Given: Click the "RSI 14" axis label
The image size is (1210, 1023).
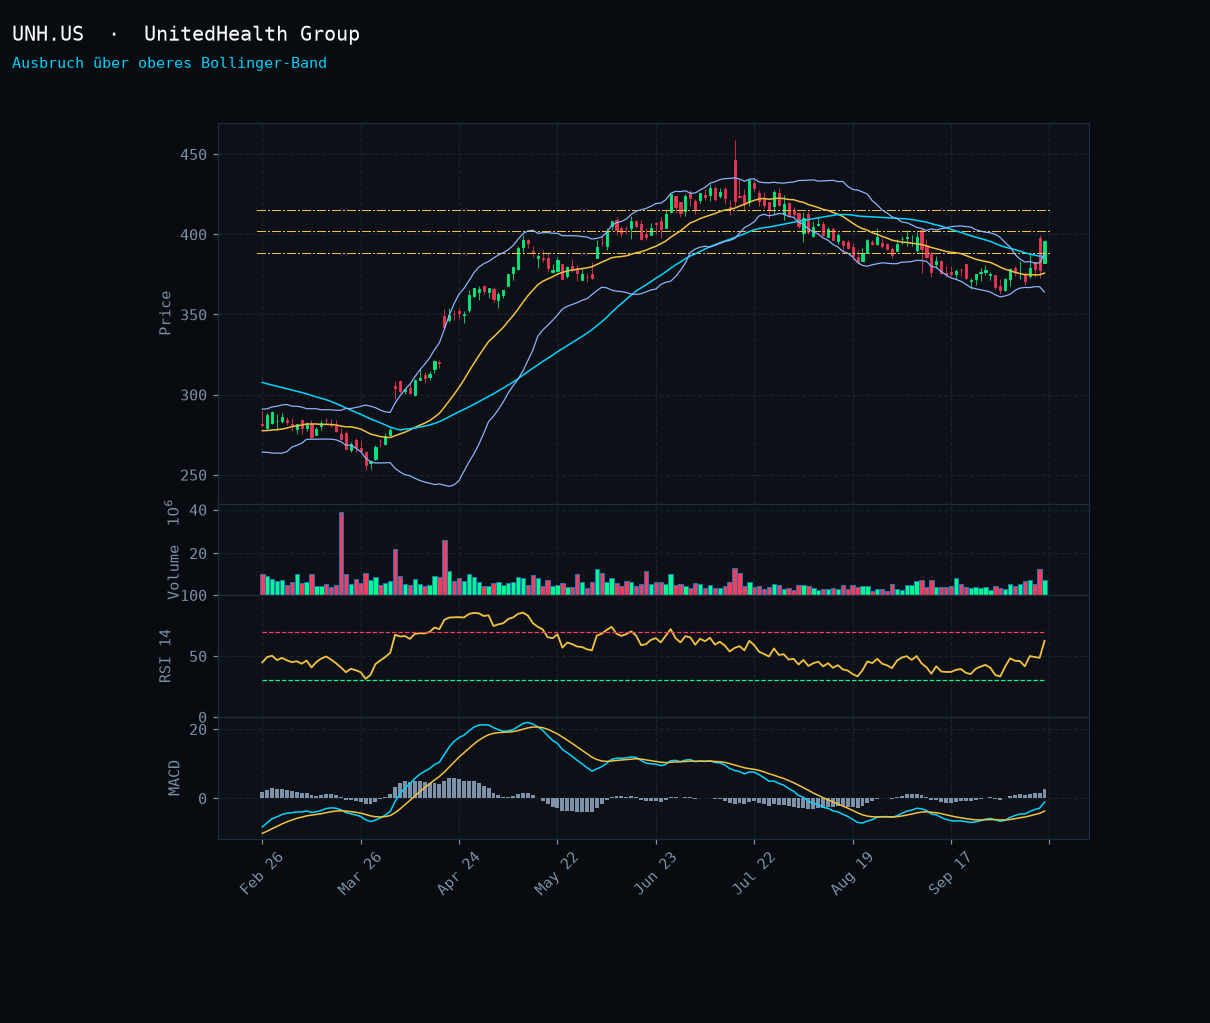Looking at the screenshot, I should click(166, 656).
